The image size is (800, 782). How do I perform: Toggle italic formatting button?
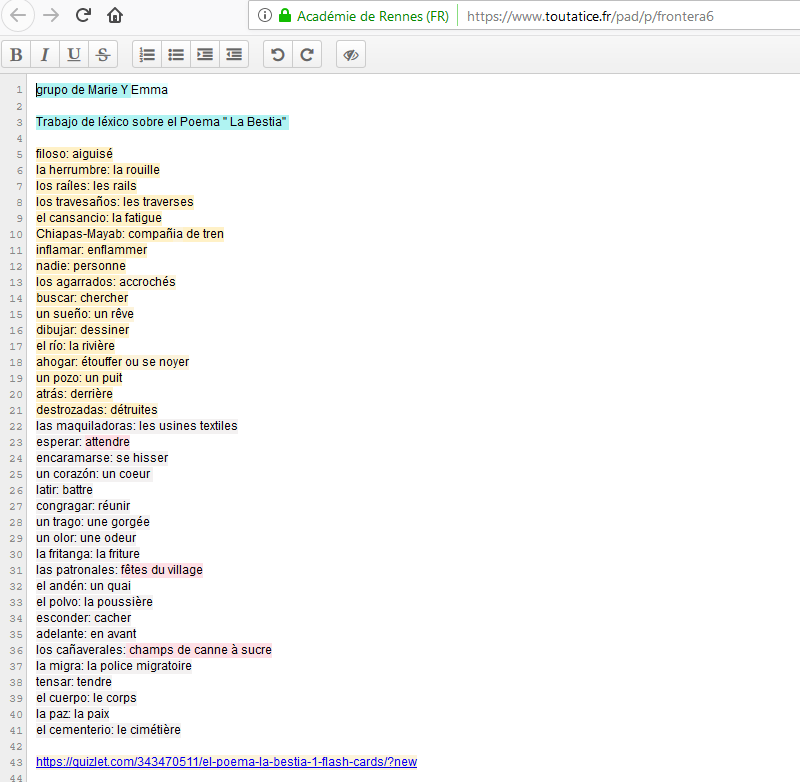(45, 55)
